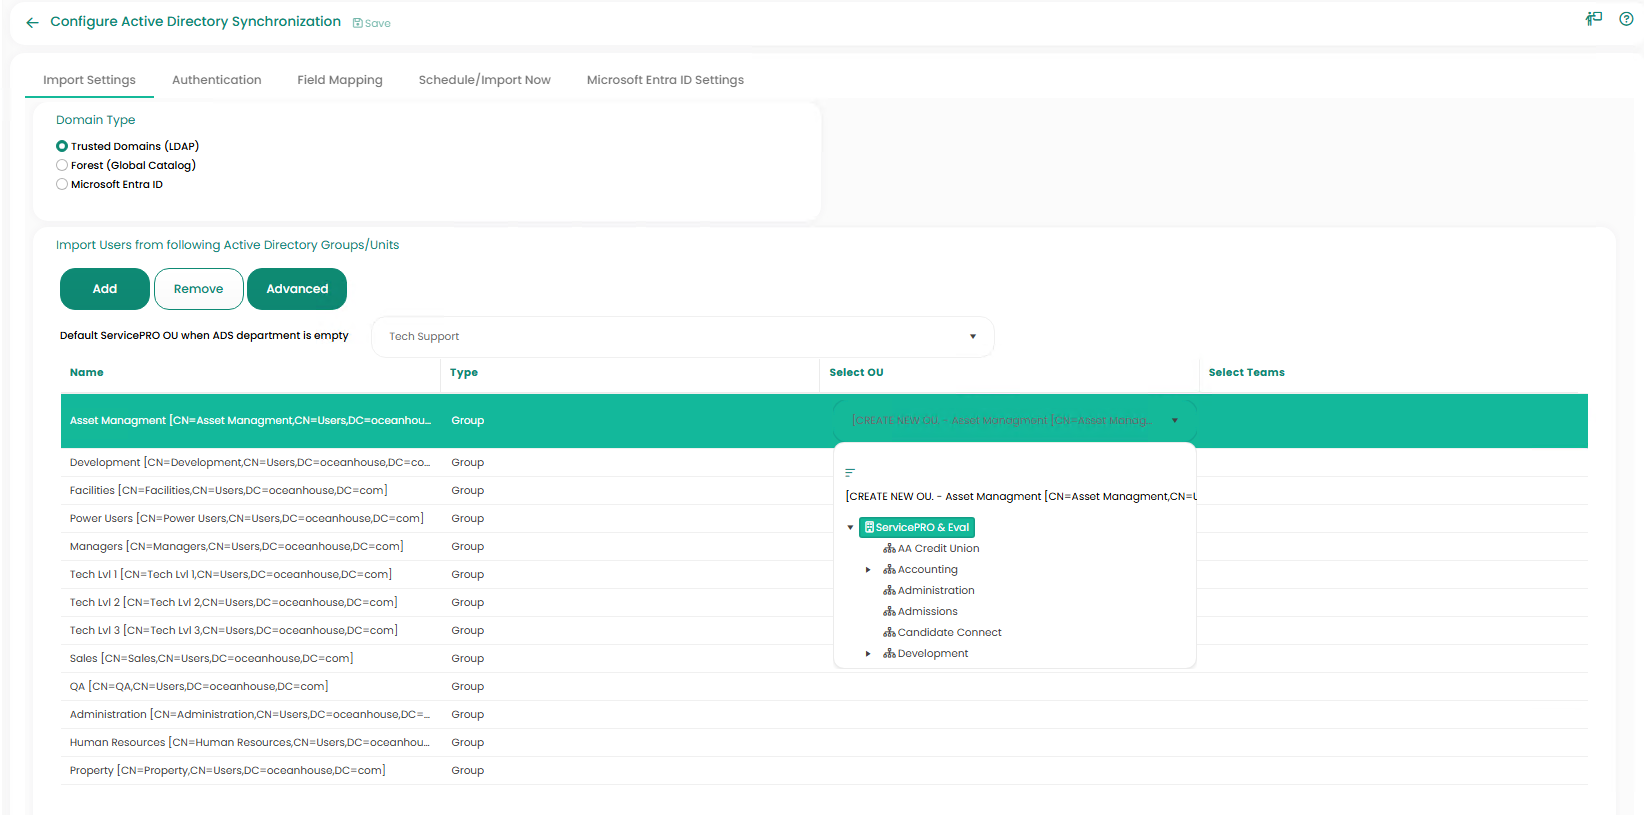Click the filter lines icon in OU popup
The height and width of the screenshot is (815, 1644).
tap(850, 472)
